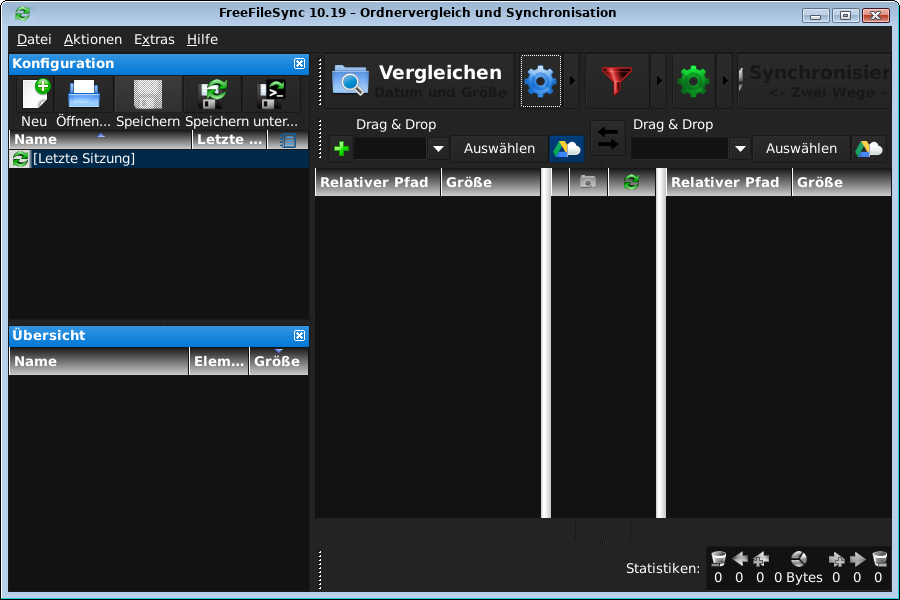Click left Auswählen folder button

[x=499, y=149]
